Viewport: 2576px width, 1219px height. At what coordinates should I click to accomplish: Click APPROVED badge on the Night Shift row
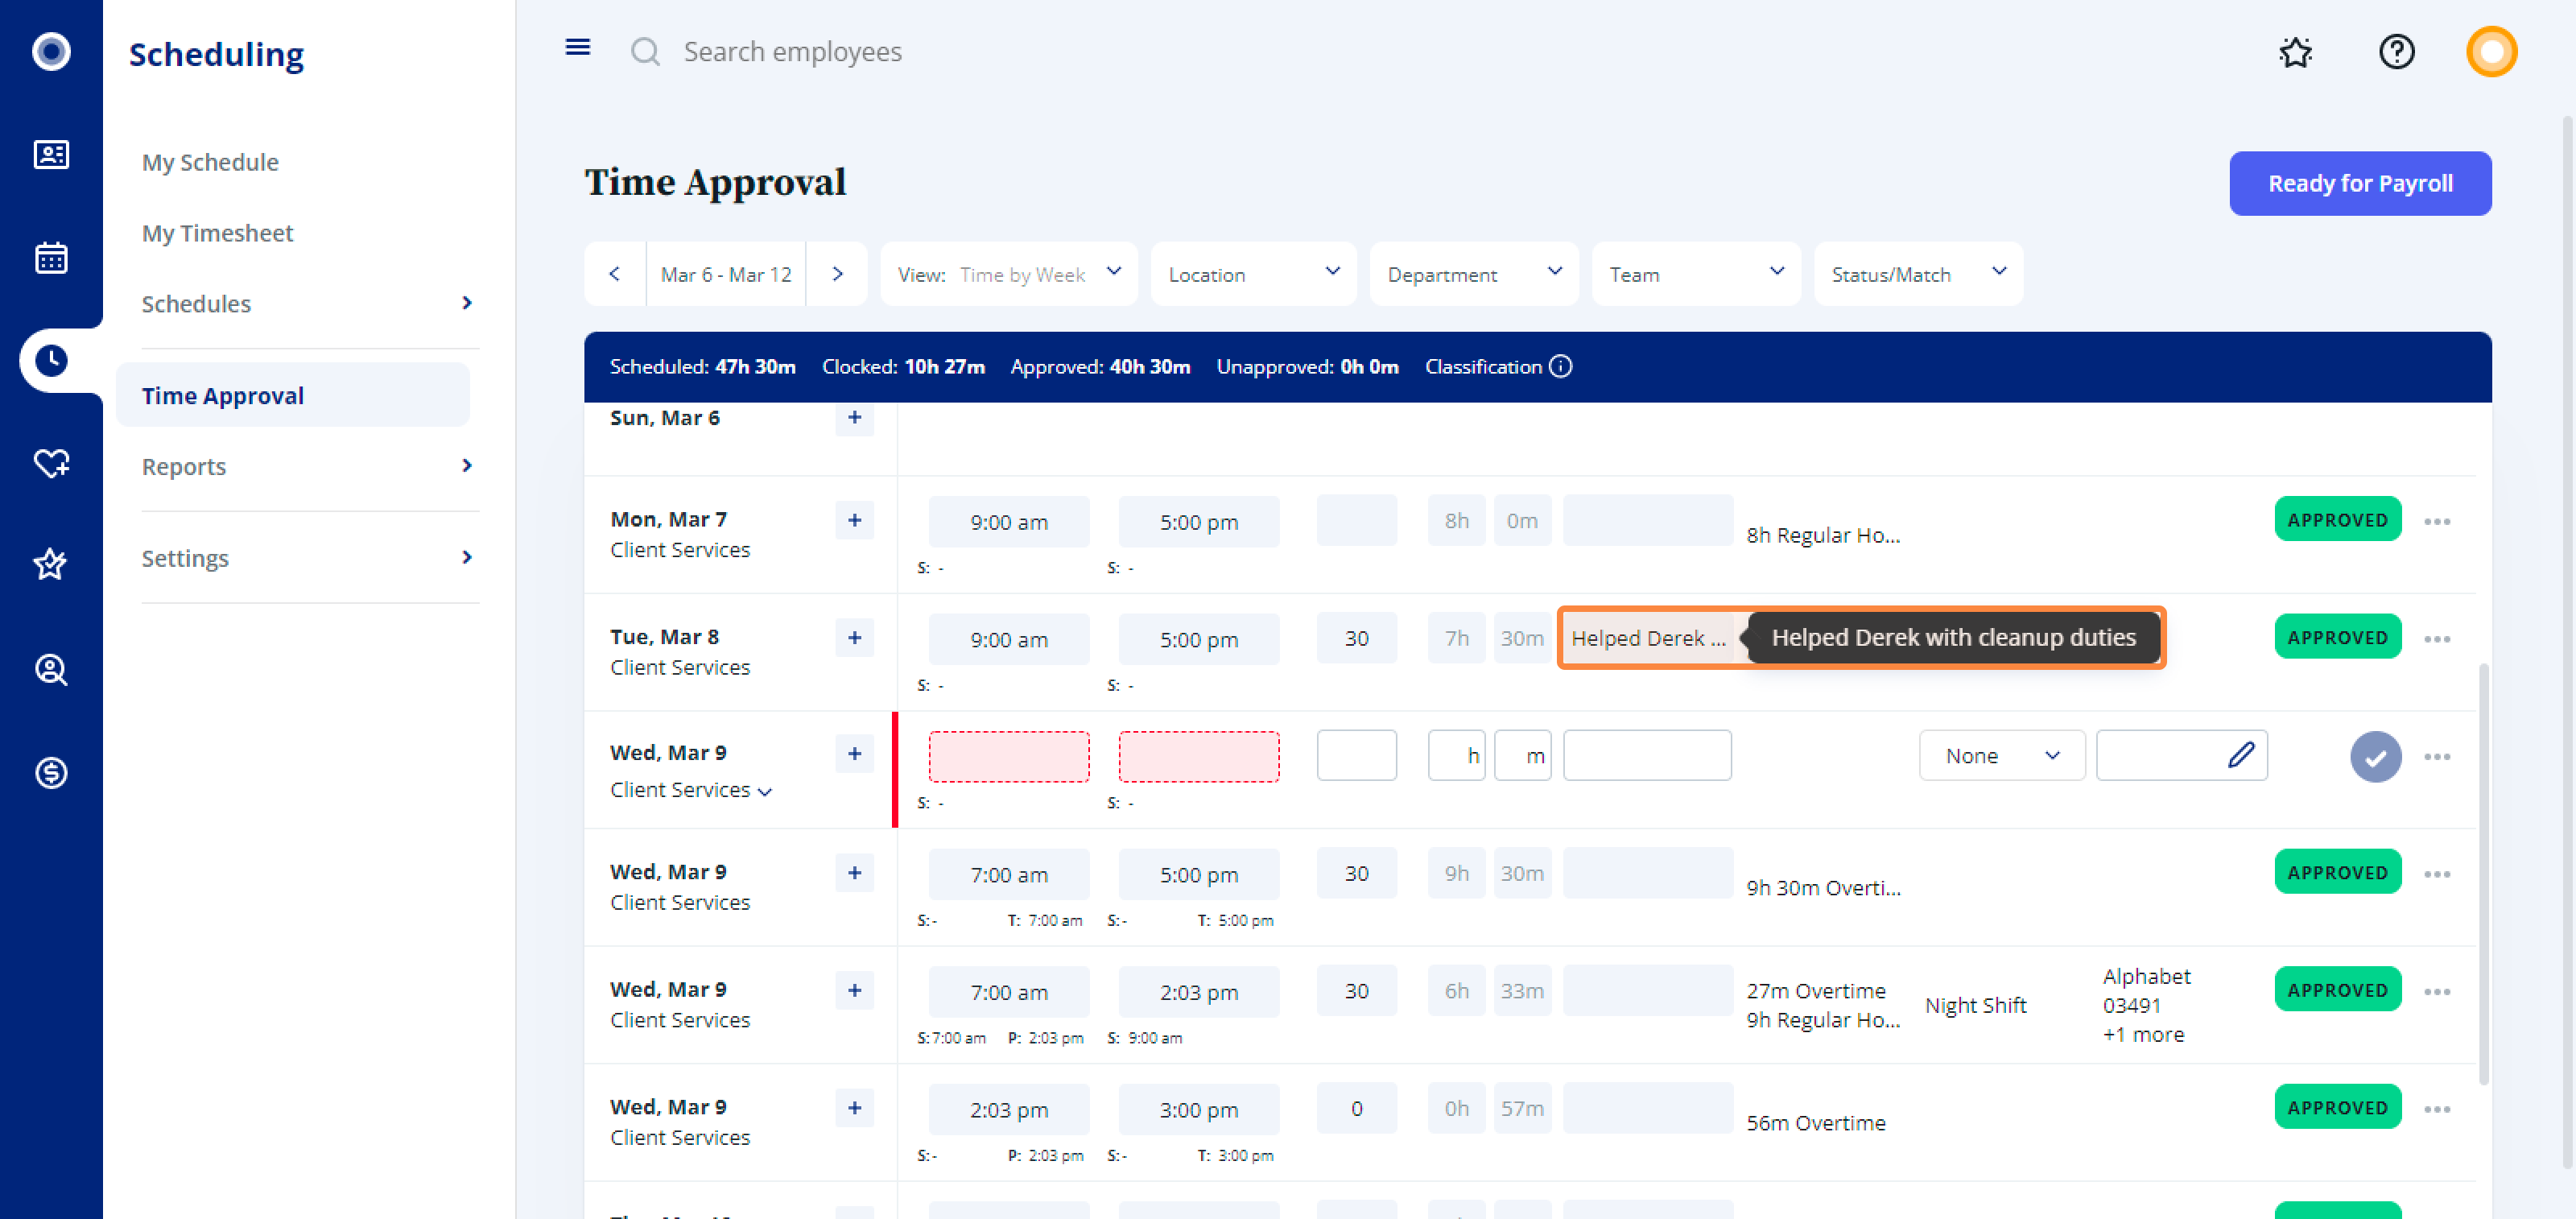(2337, 990)
